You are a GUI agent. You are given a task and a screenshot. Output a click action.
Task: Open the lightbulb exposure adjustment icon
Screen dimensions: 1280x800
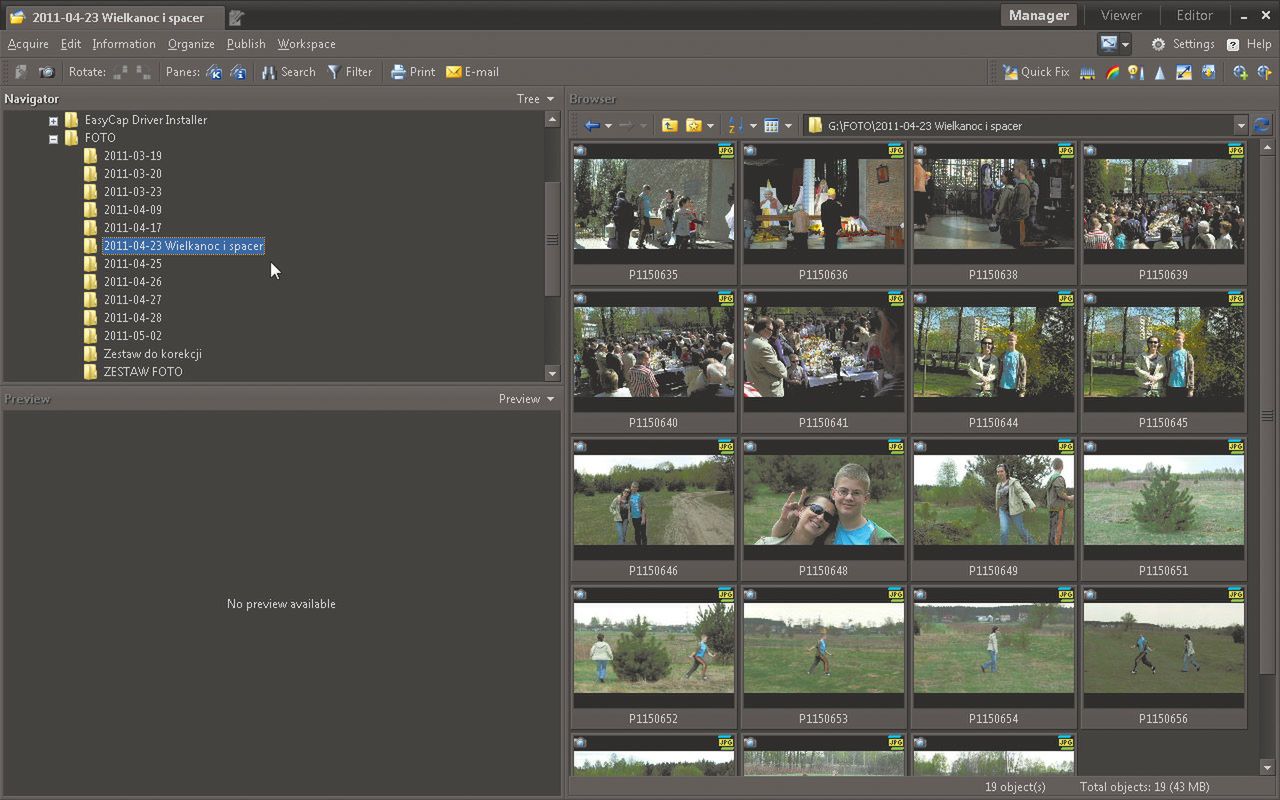click(1136, 72)
